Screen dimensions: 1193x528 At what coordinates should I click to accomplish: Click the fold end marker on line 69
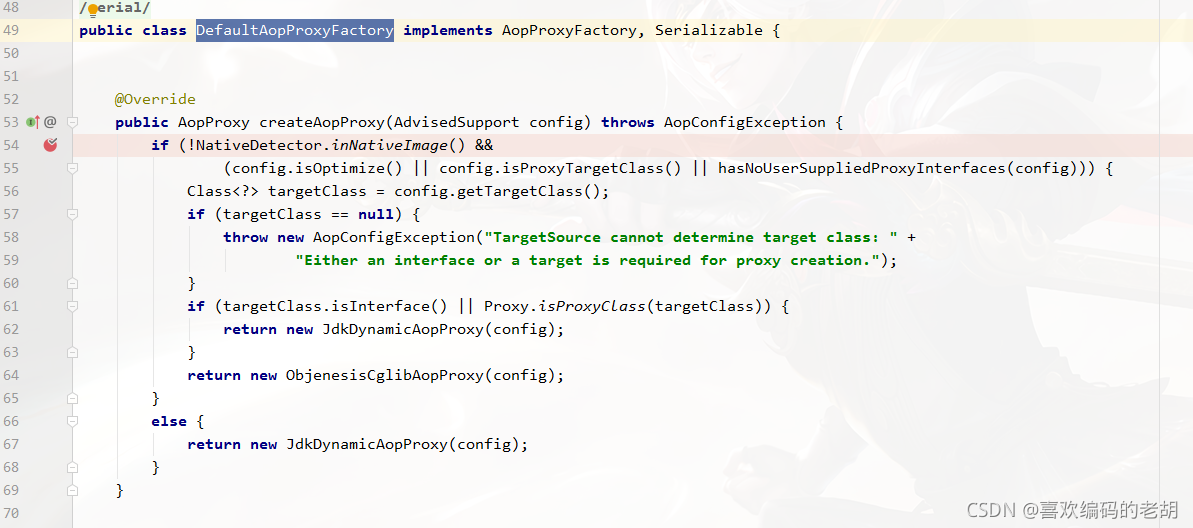72,490
